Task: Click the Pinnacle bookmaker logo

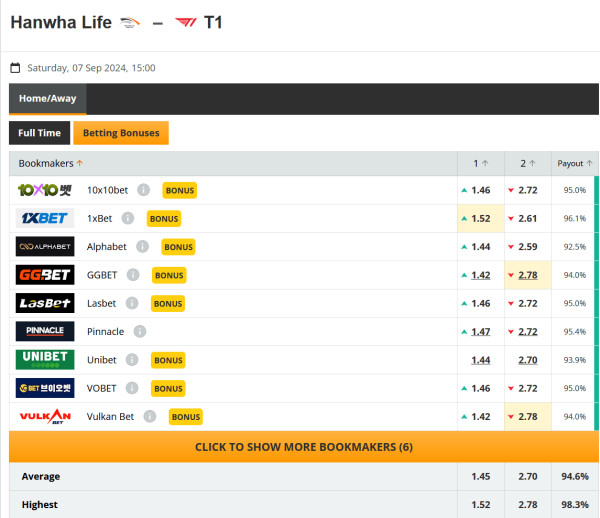Action: [x=45, y=331]
